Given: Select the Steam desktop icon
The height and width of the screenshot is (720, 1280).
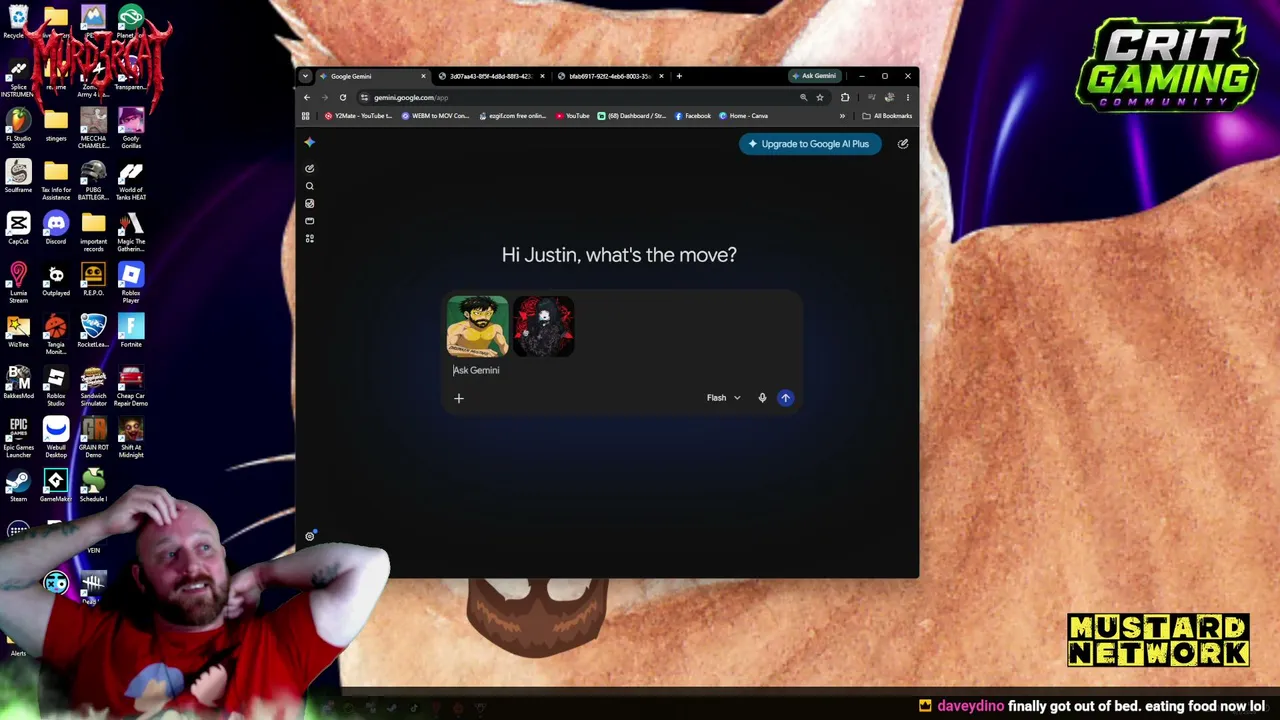Looking at the screenshot, I should (18, 485).
